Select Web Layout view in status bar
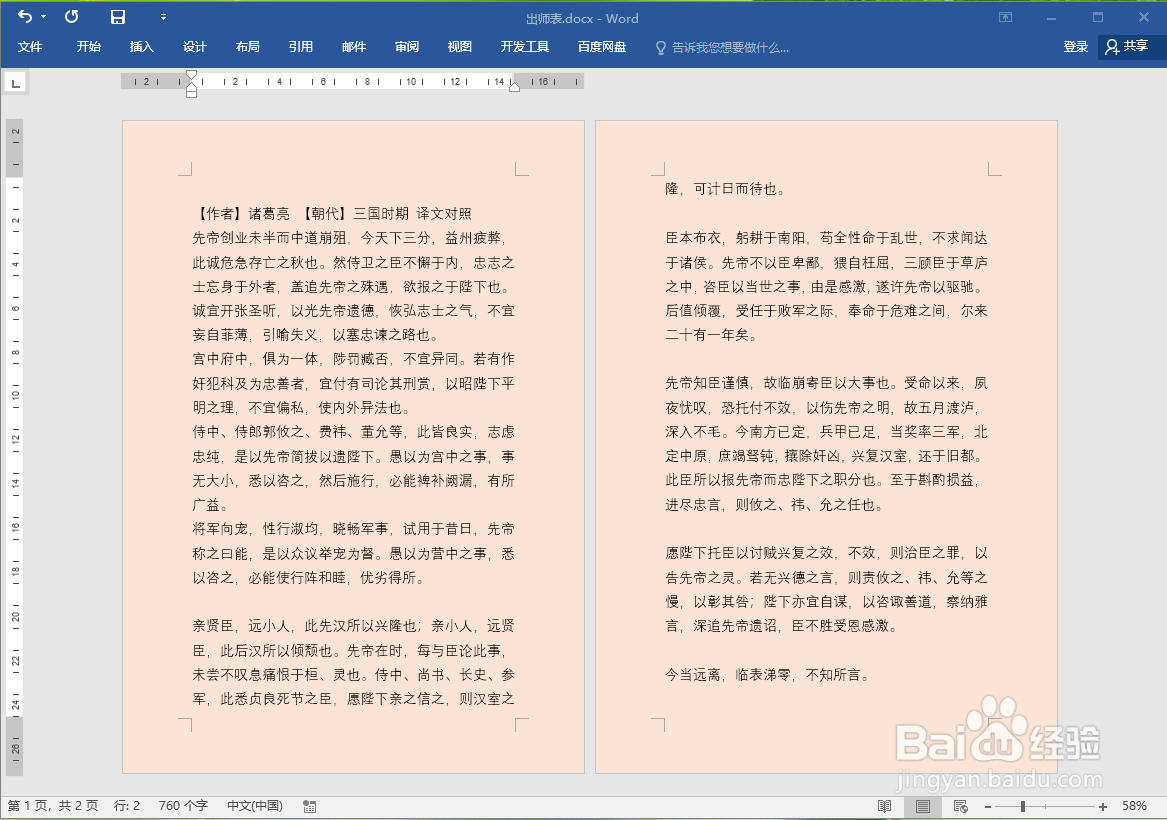Screen dimensions: 1167x820 click(960, 806)
